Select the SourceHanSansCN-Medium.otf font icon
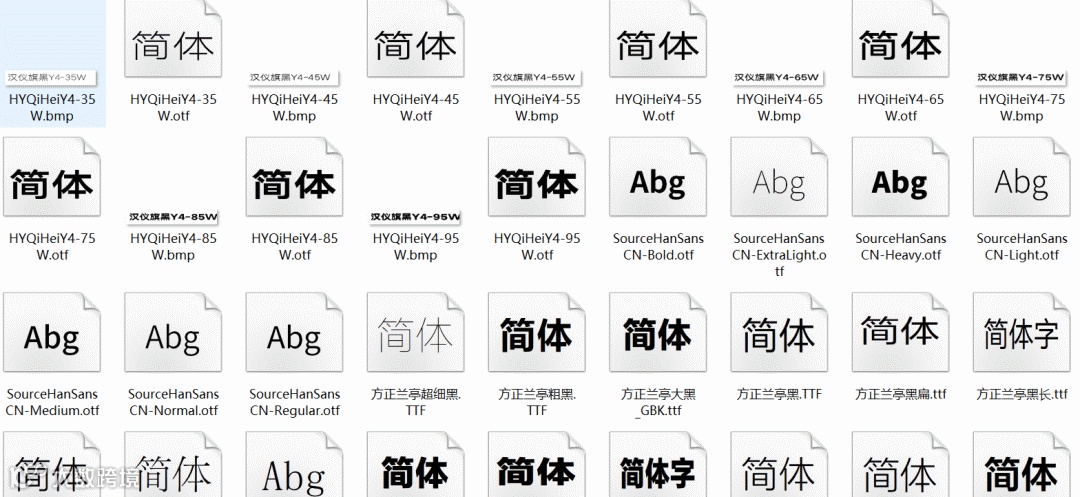 point(52,332)
